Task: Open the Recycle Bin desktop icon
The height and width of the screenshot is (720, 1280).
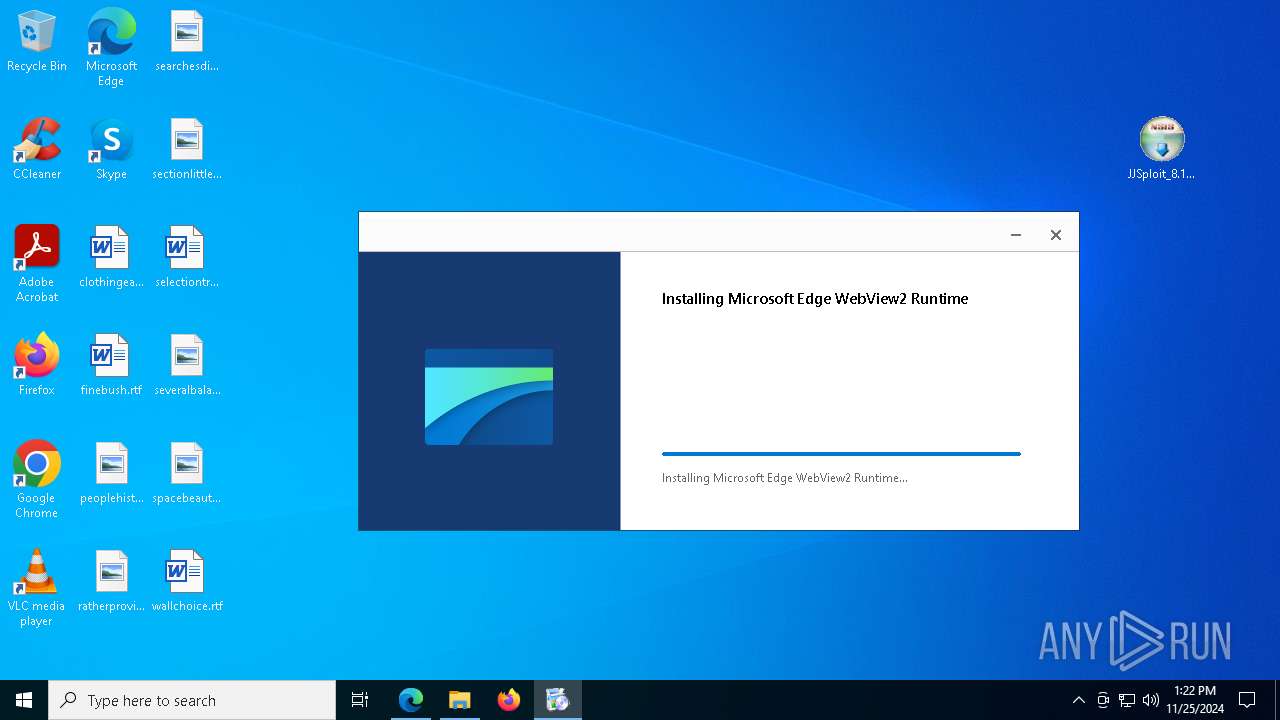Action: (x=37, y=42)
